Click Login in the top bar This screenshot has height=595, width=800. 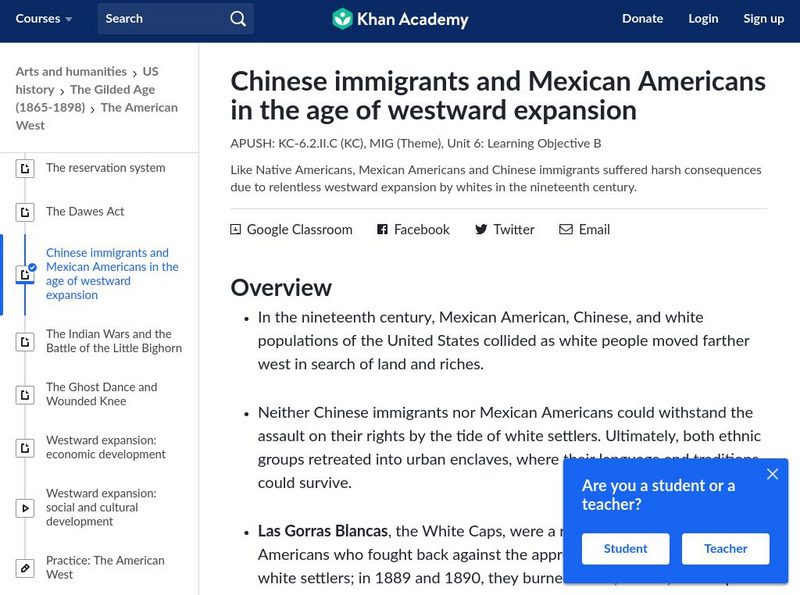tap(703, 19)
